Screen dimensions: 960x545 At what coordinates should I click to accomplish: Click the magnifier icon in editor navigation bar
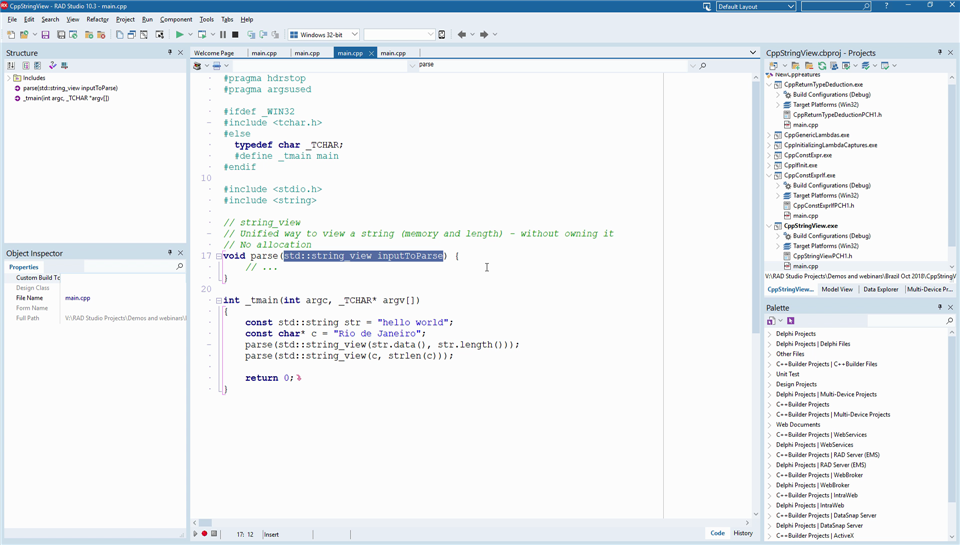click(x=703, y=66)
